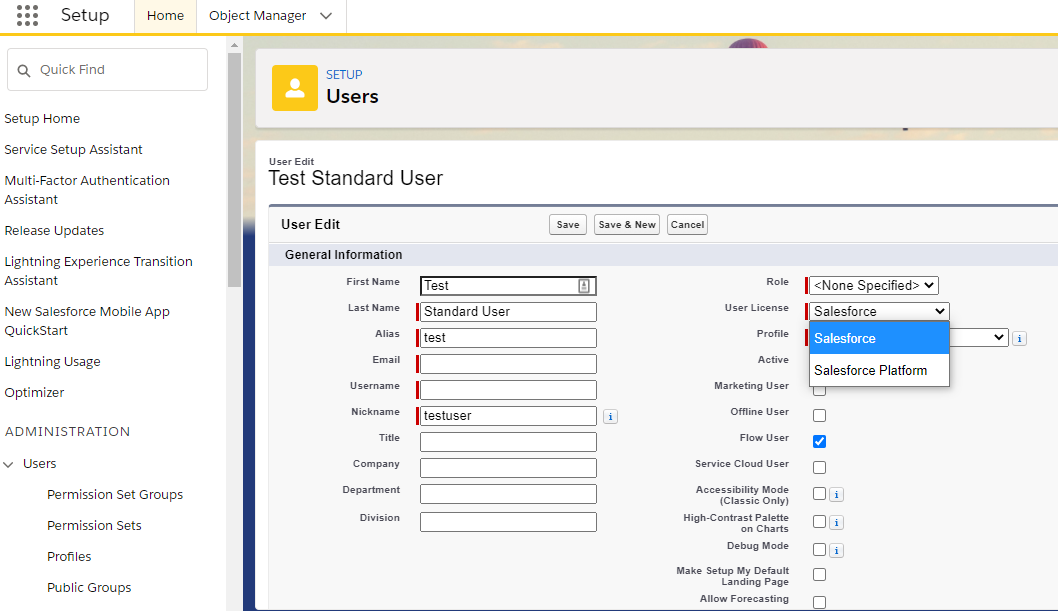This screenshot has height=611, width=1058.
Task: Click the Save button
Action: pyautogui.click(x=567, y=225)
